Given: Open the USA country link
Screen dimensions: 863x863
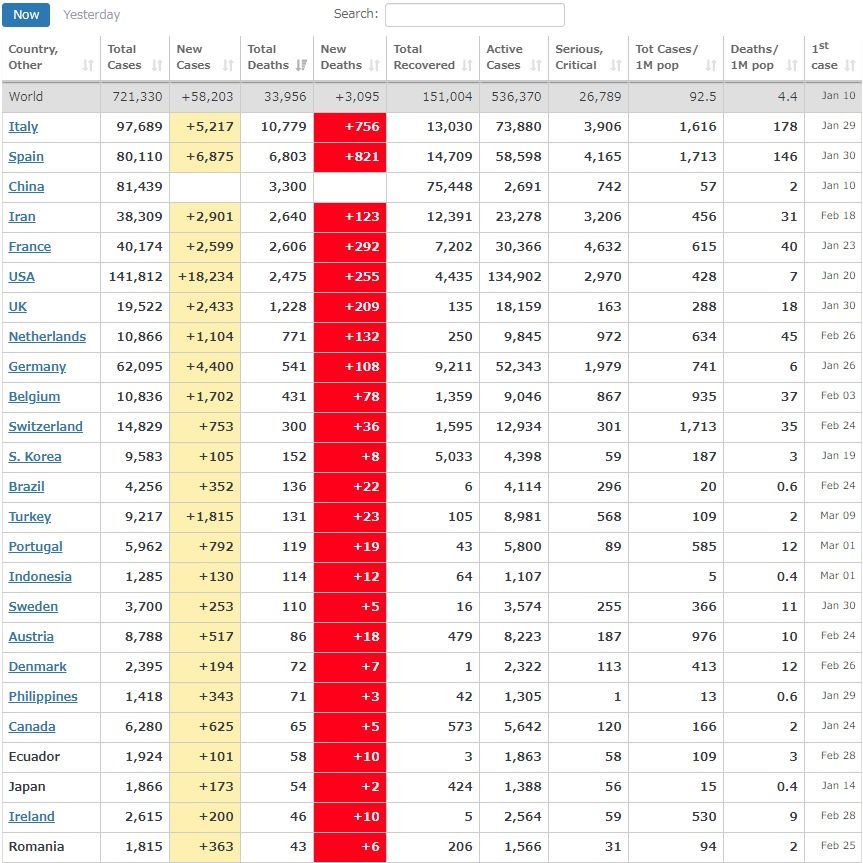Looking at the screenshot, I should [x=22, y=277].
